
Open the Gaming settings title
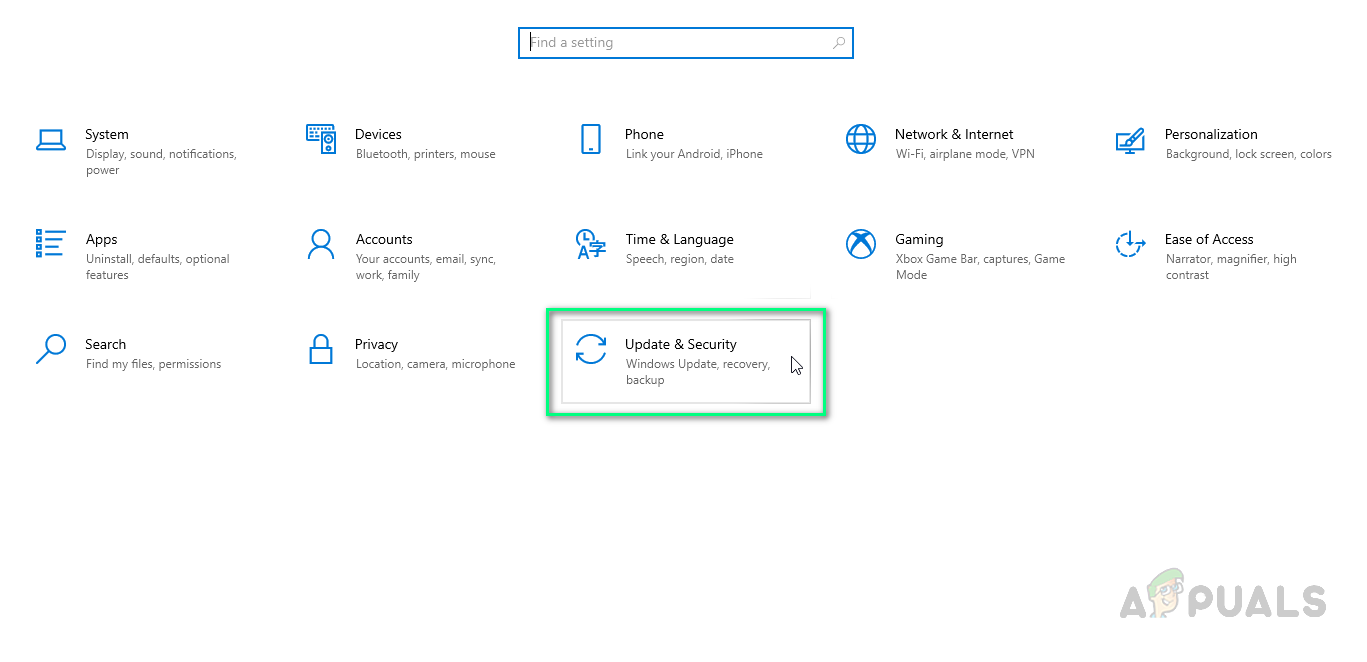[x=920, y=240]
